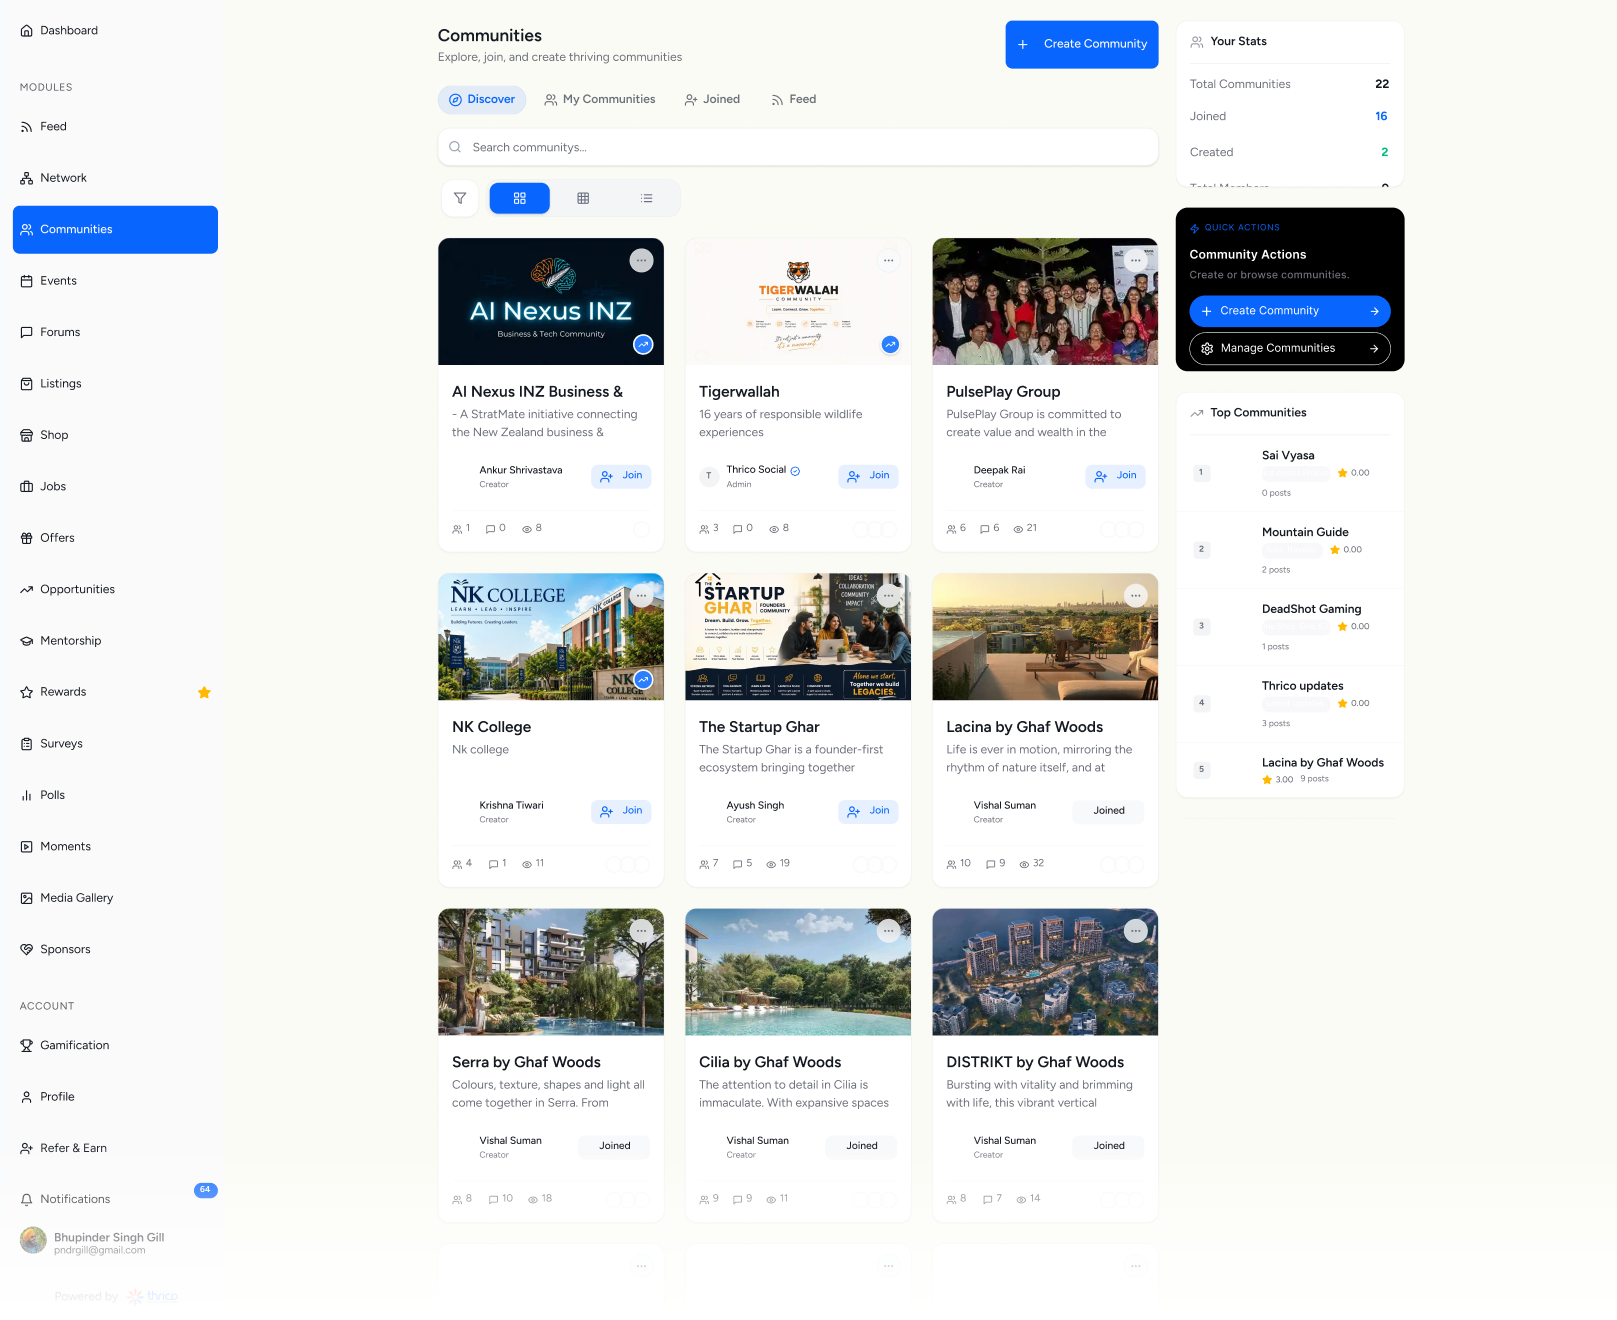Open options menu on DISTRIKT by Ghaf Woods card
The width and height of the screenshot is (1617, 1320).
1136,931
